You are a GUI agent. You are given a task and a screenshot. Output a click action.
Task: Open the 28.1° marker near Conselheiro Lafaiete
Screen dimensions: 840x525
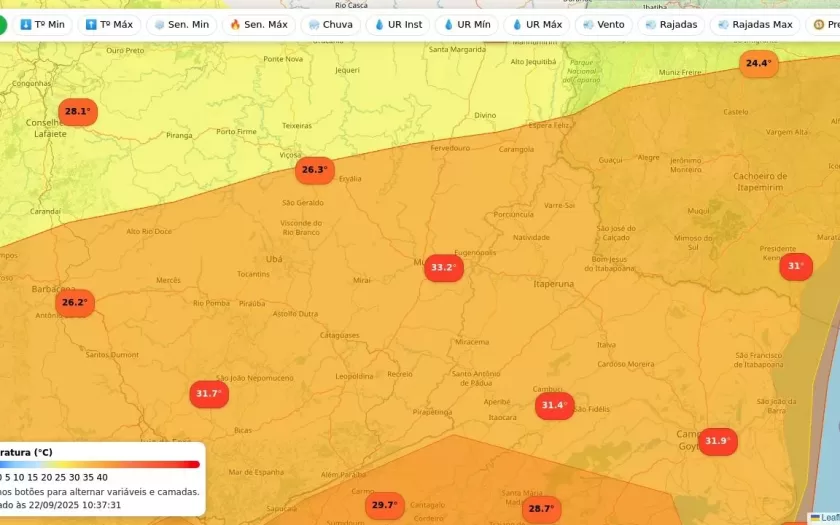coord(77,112)
